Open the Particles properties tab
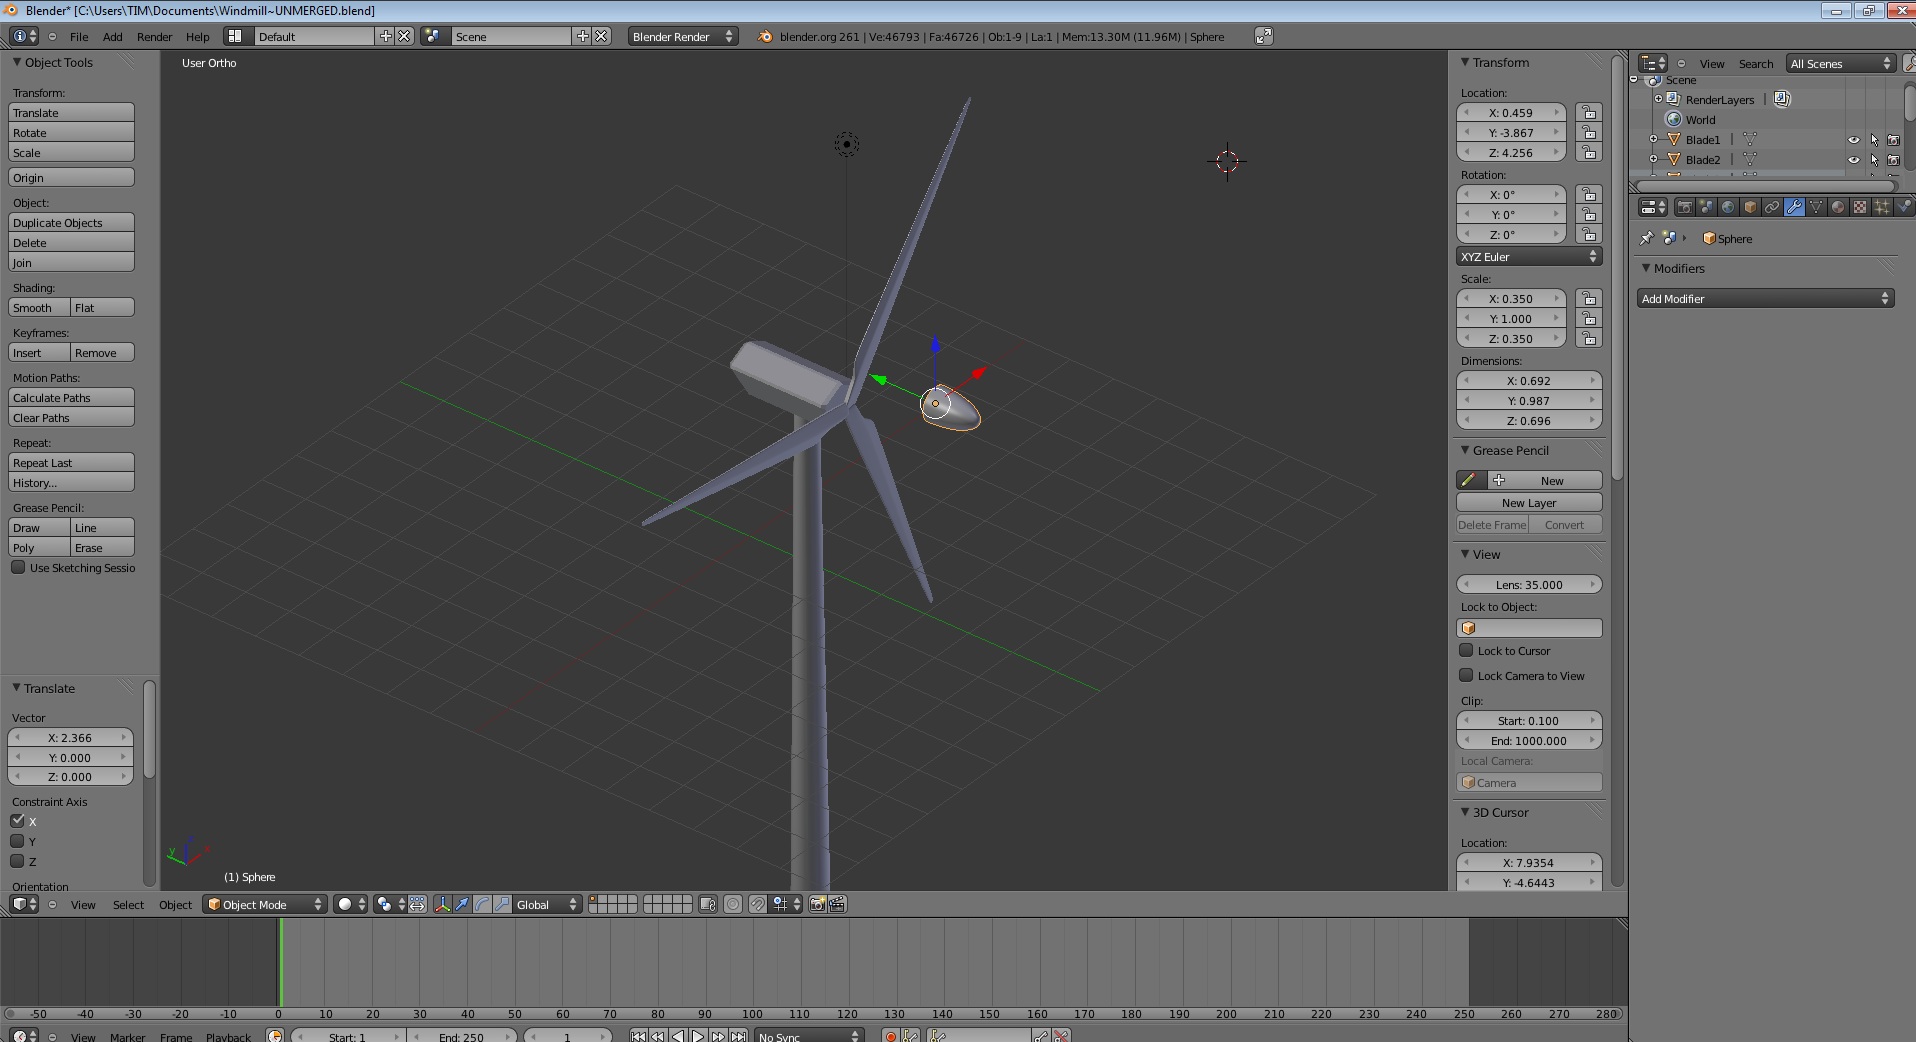The image size is (1916, 1042). click(x=1882, y=207)
